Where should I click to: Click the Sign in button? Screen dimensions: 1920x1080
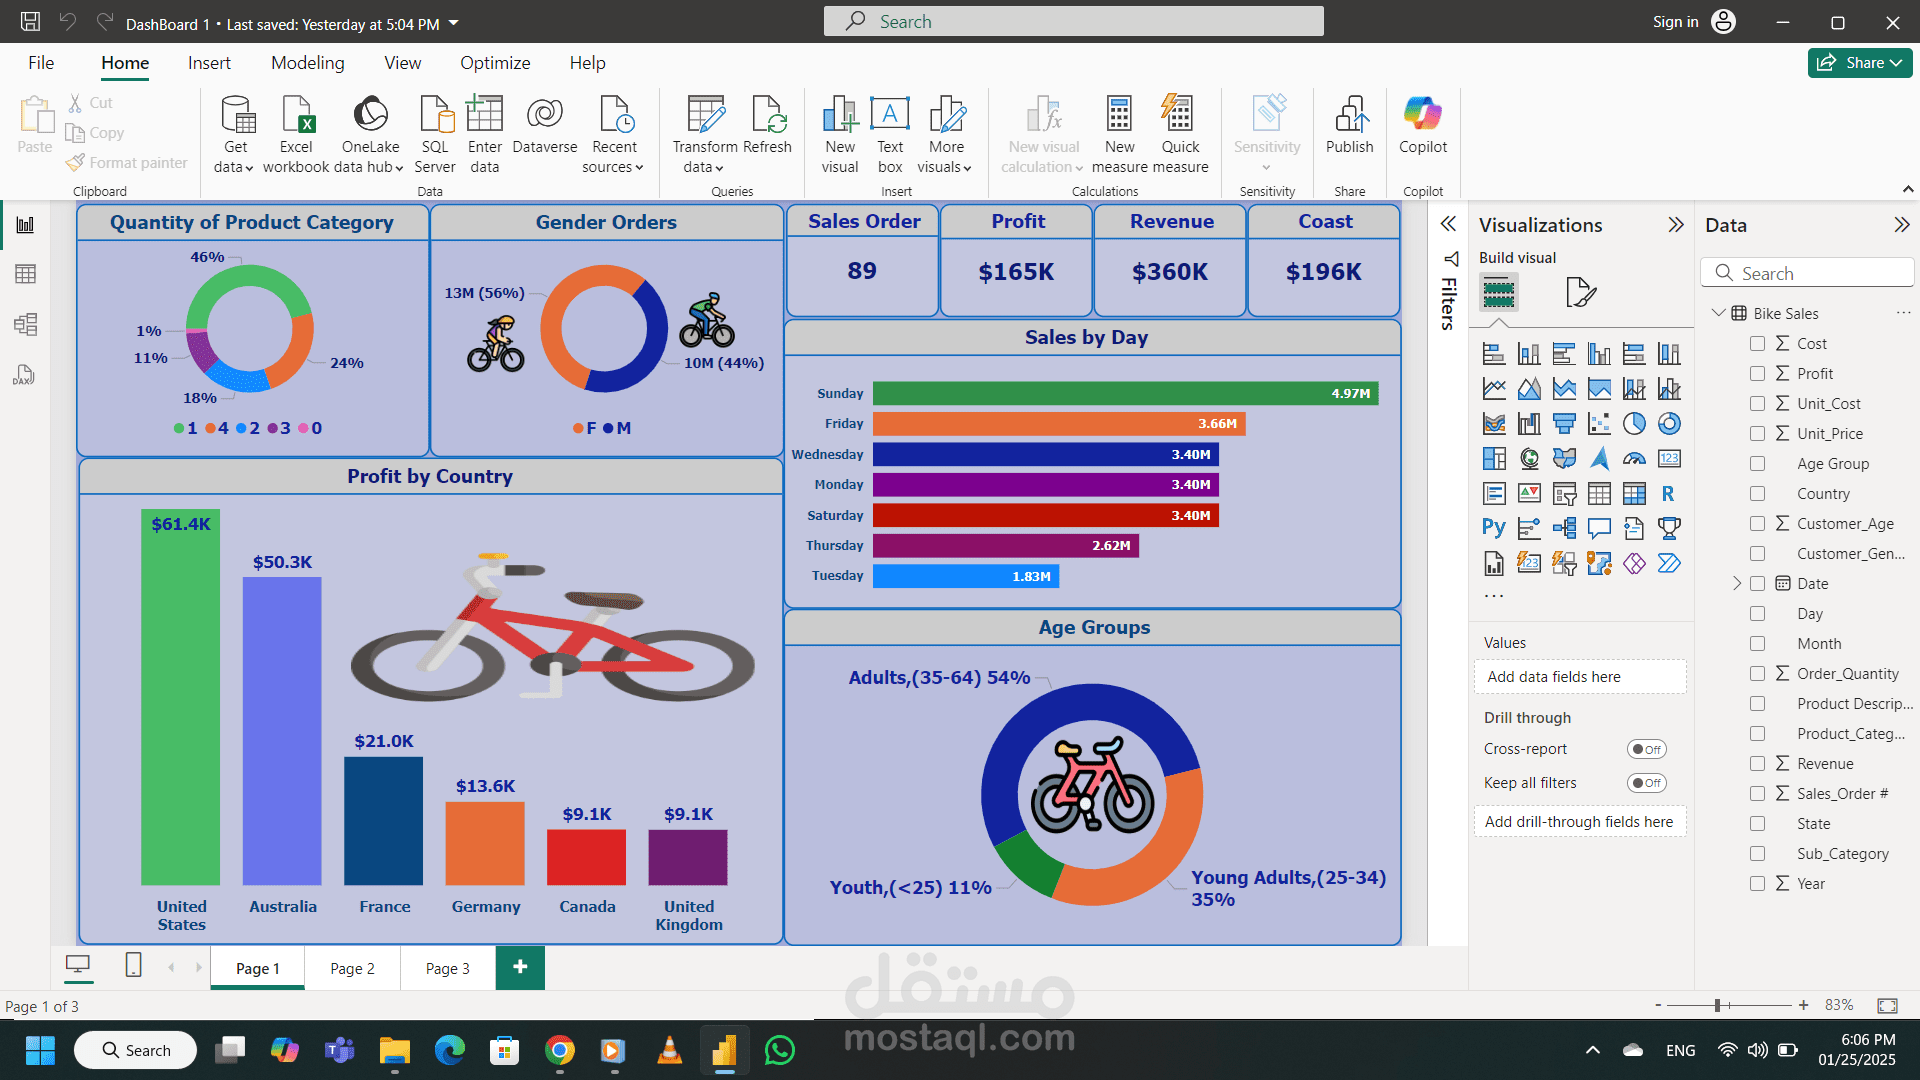point(1675,22)
